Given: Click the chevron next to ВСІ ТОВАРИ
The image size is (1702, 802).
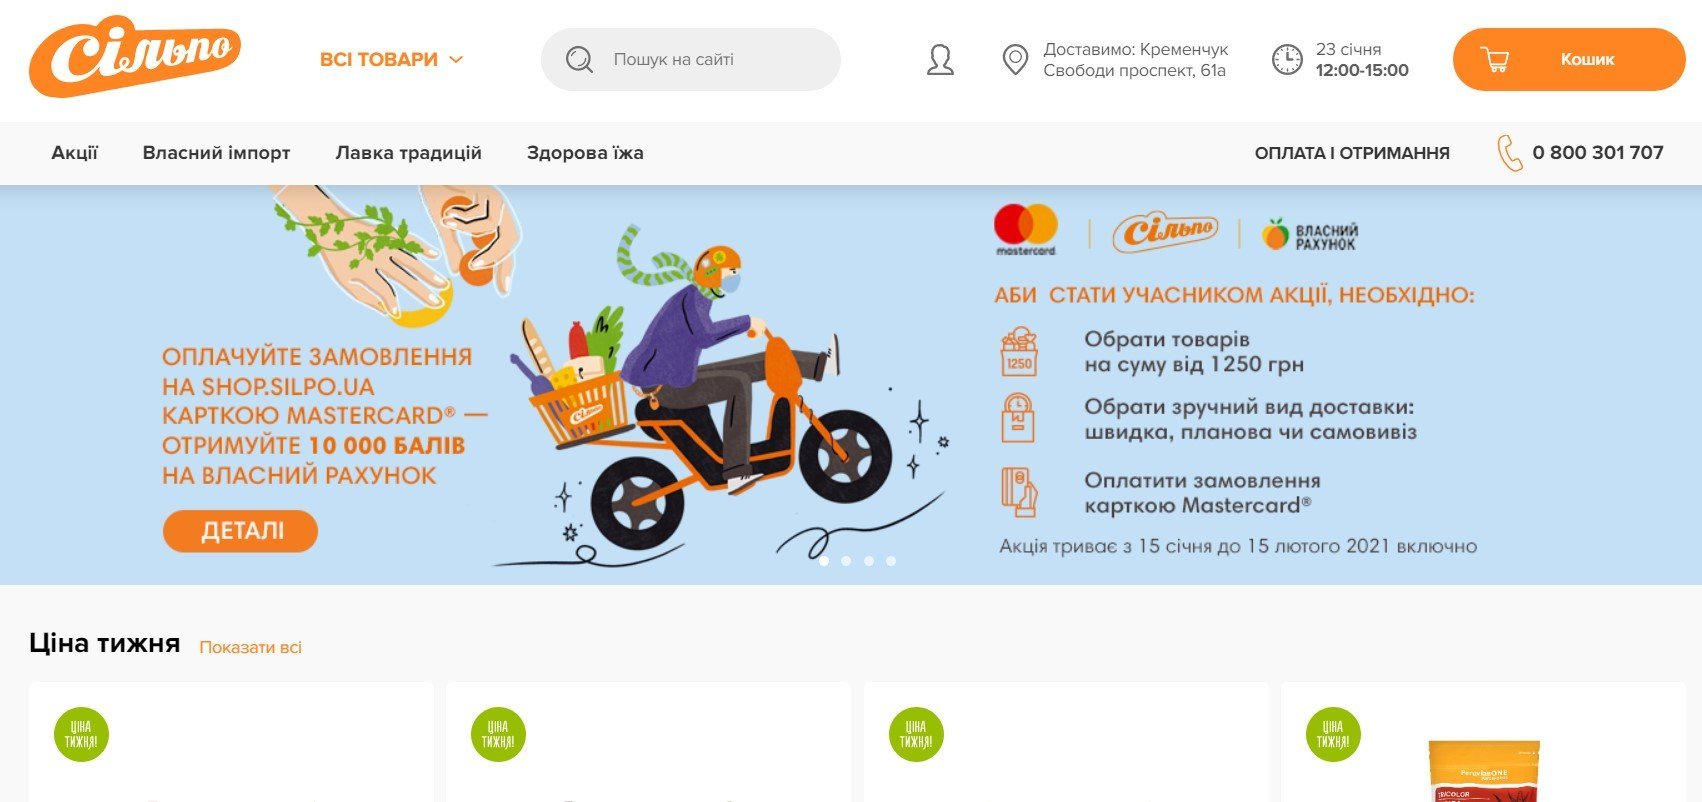Looking at the screenshot, I should coord(456,60).
